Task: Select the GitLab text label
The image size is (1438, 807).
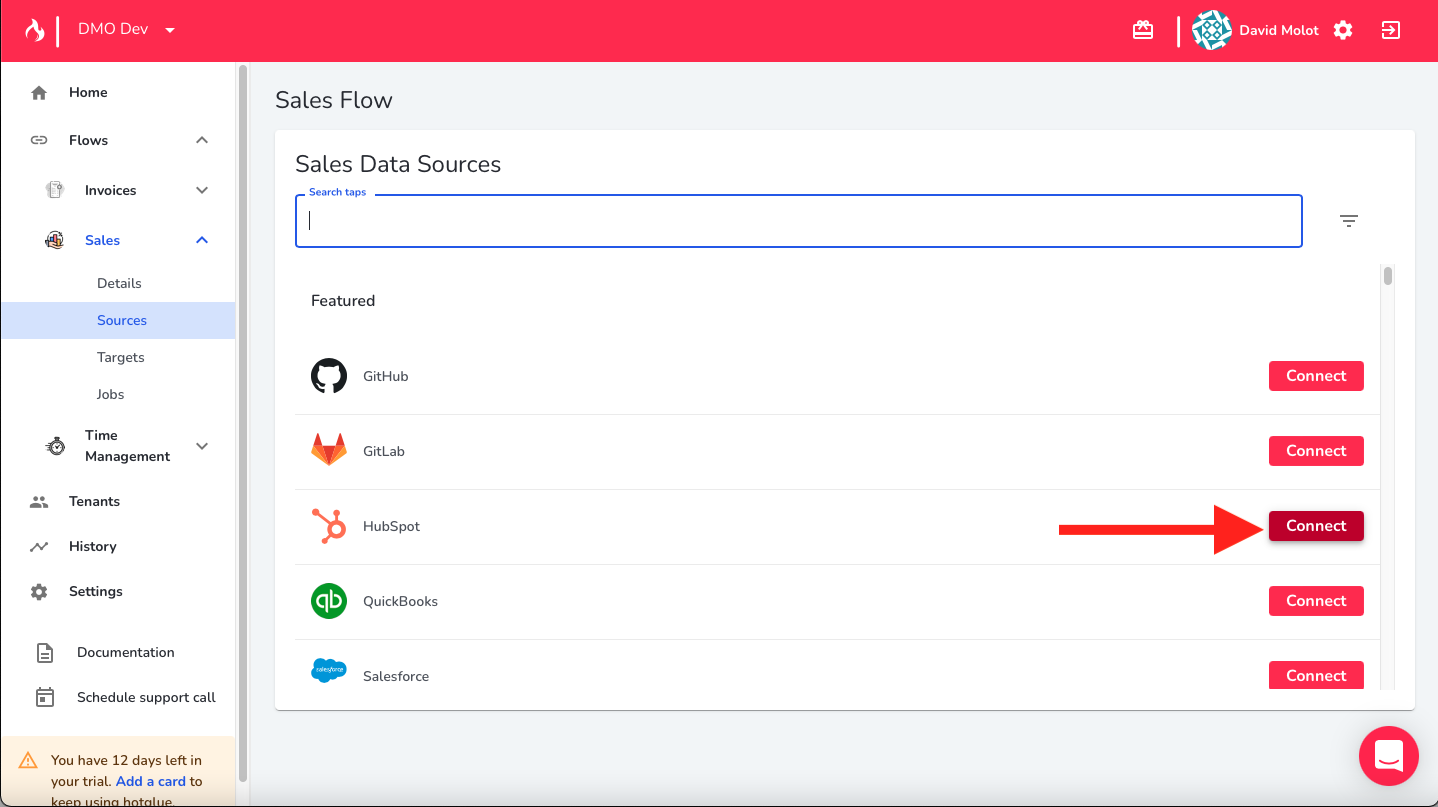Action: pos(384,451)
